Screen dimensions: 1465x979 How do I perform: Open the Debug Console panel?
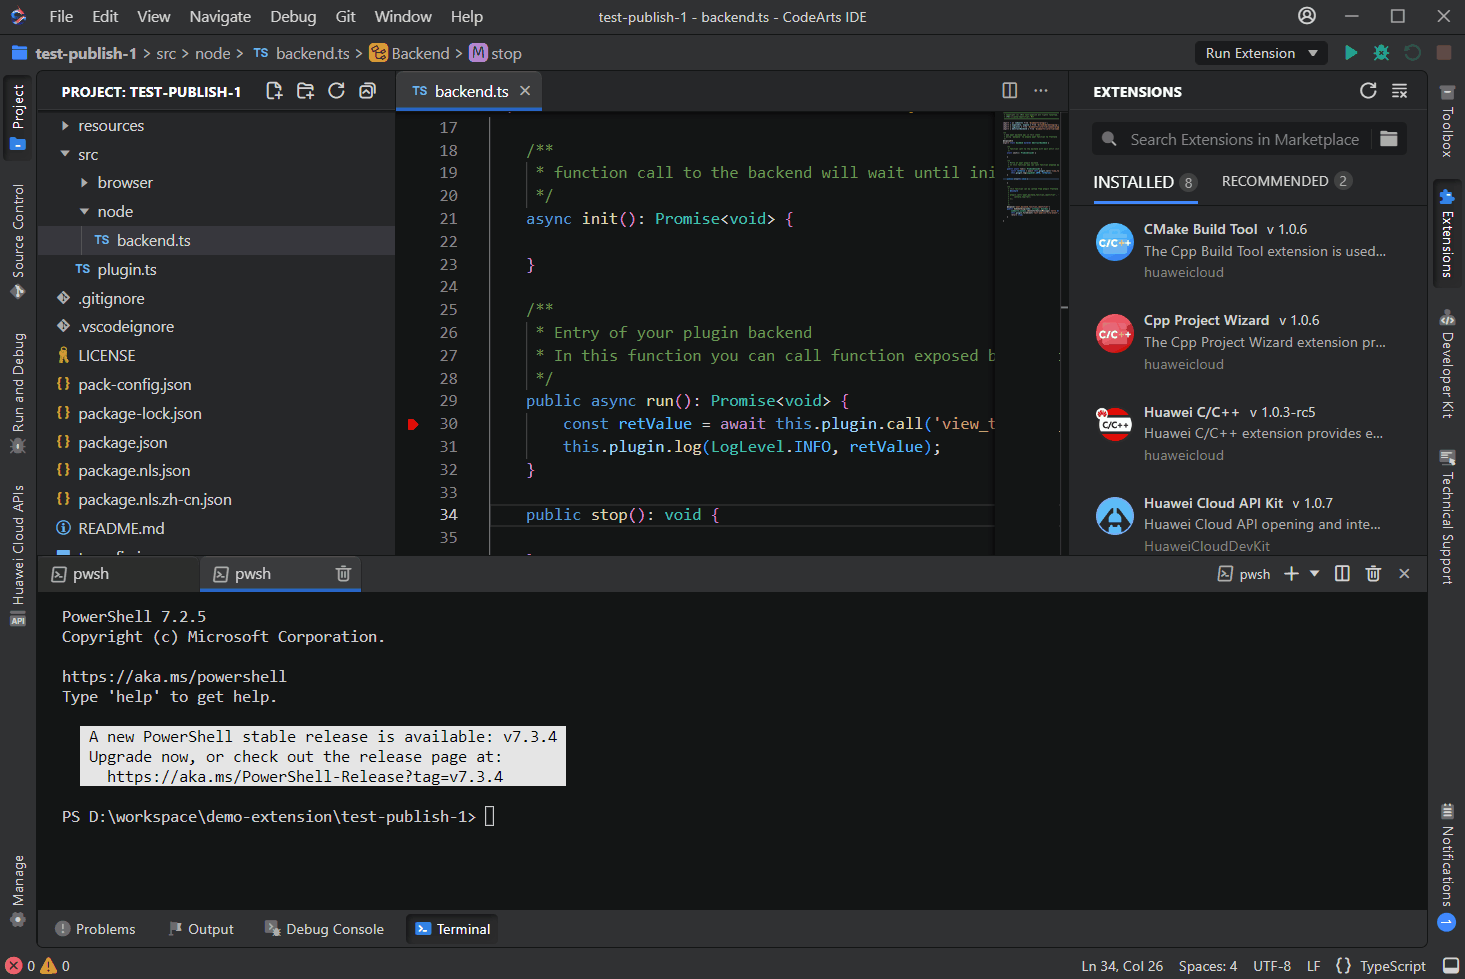(324, 929)
